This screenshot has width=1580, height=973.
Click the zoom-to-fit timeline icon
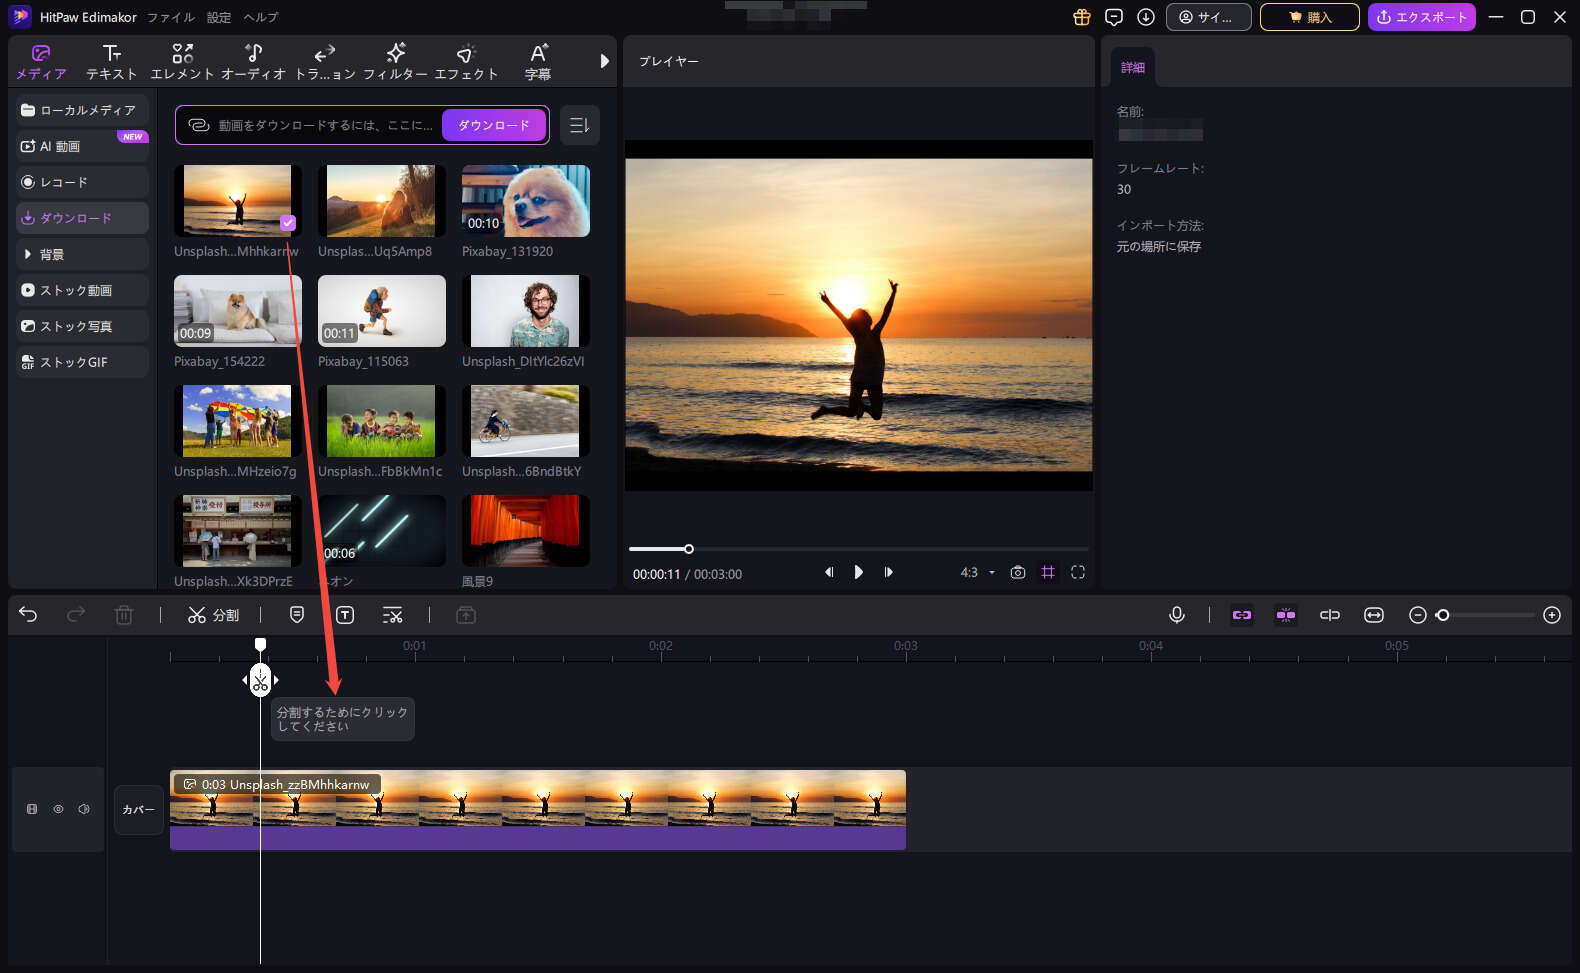tap(1374, 615)
